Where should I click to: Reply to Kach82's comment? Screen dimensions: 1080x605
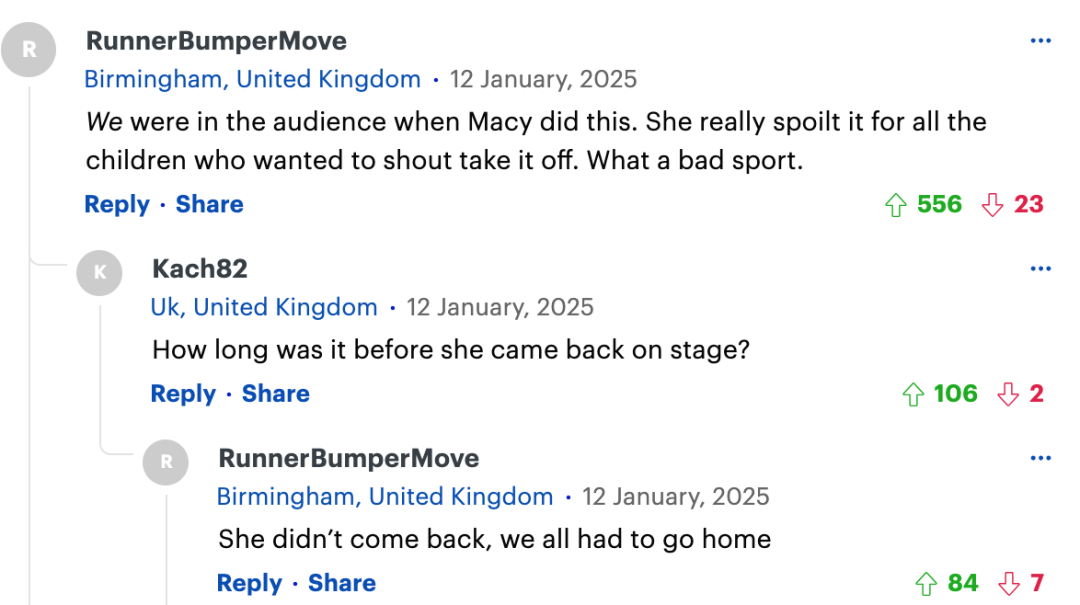click(x=183, y=394)
